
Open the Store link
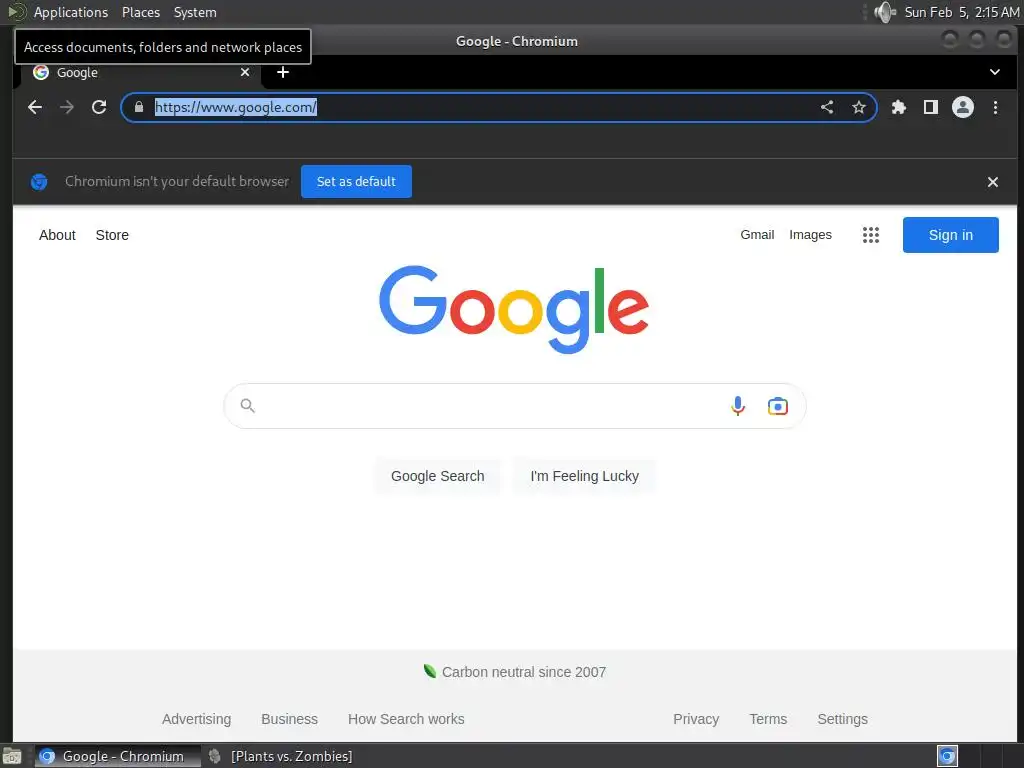112,235
